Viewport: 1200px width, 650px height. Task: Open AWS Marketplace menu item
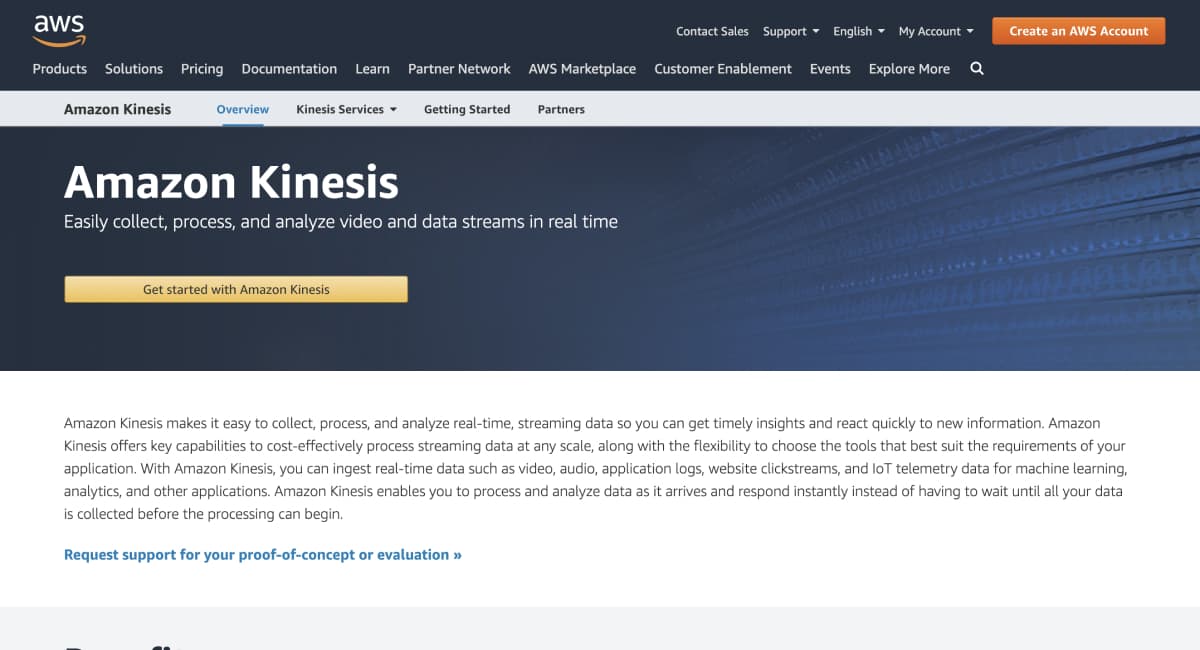[582, 68]
